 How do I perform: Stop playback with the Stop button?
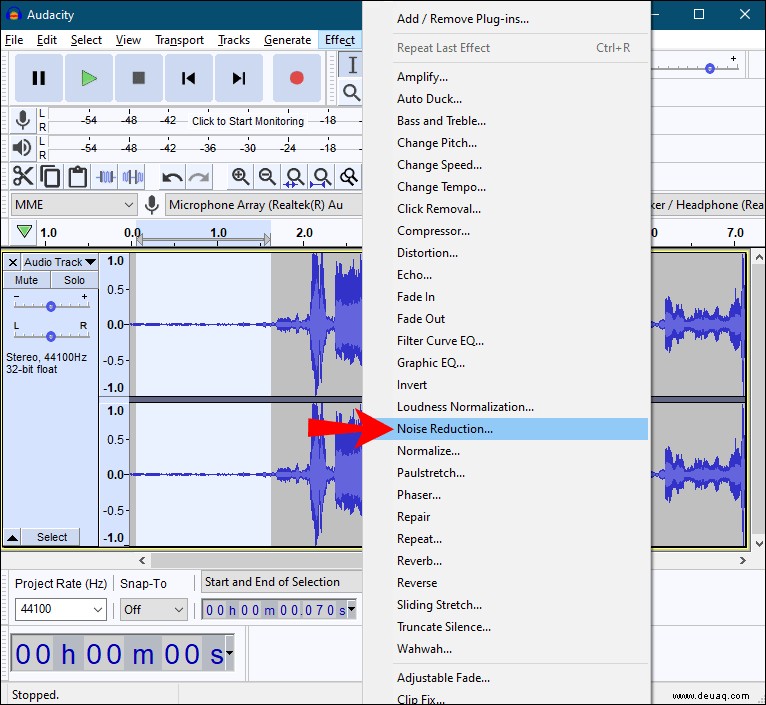(x=139, y=78)
